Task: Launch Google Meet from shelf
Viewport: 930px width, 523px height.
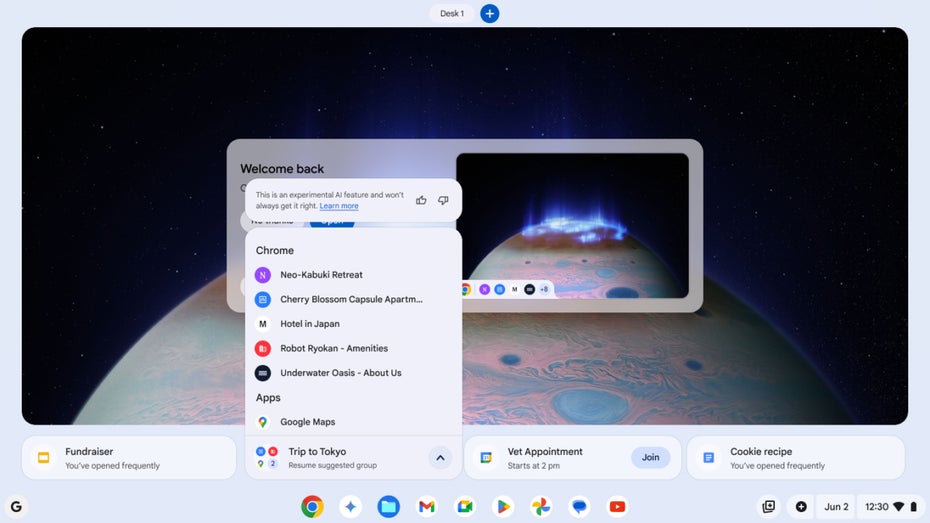Action: [465, 506]
